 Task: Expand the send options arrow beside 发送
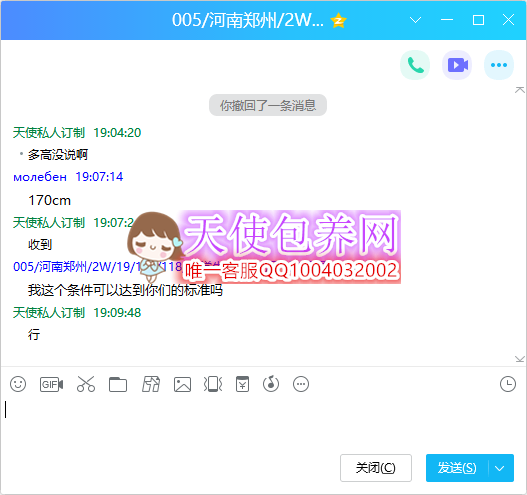pyautogui.click(x=500, y=468)
